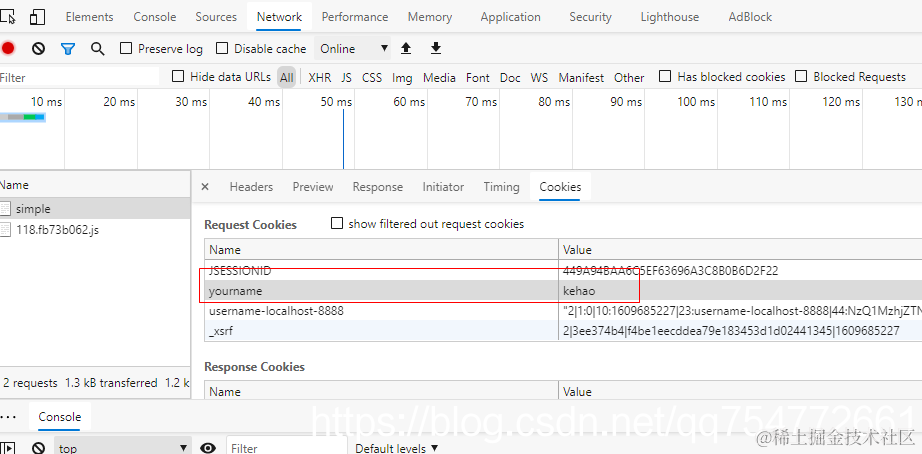Focus the network Filter text field
The image size is (922, 454).
(x=79, y=77)
